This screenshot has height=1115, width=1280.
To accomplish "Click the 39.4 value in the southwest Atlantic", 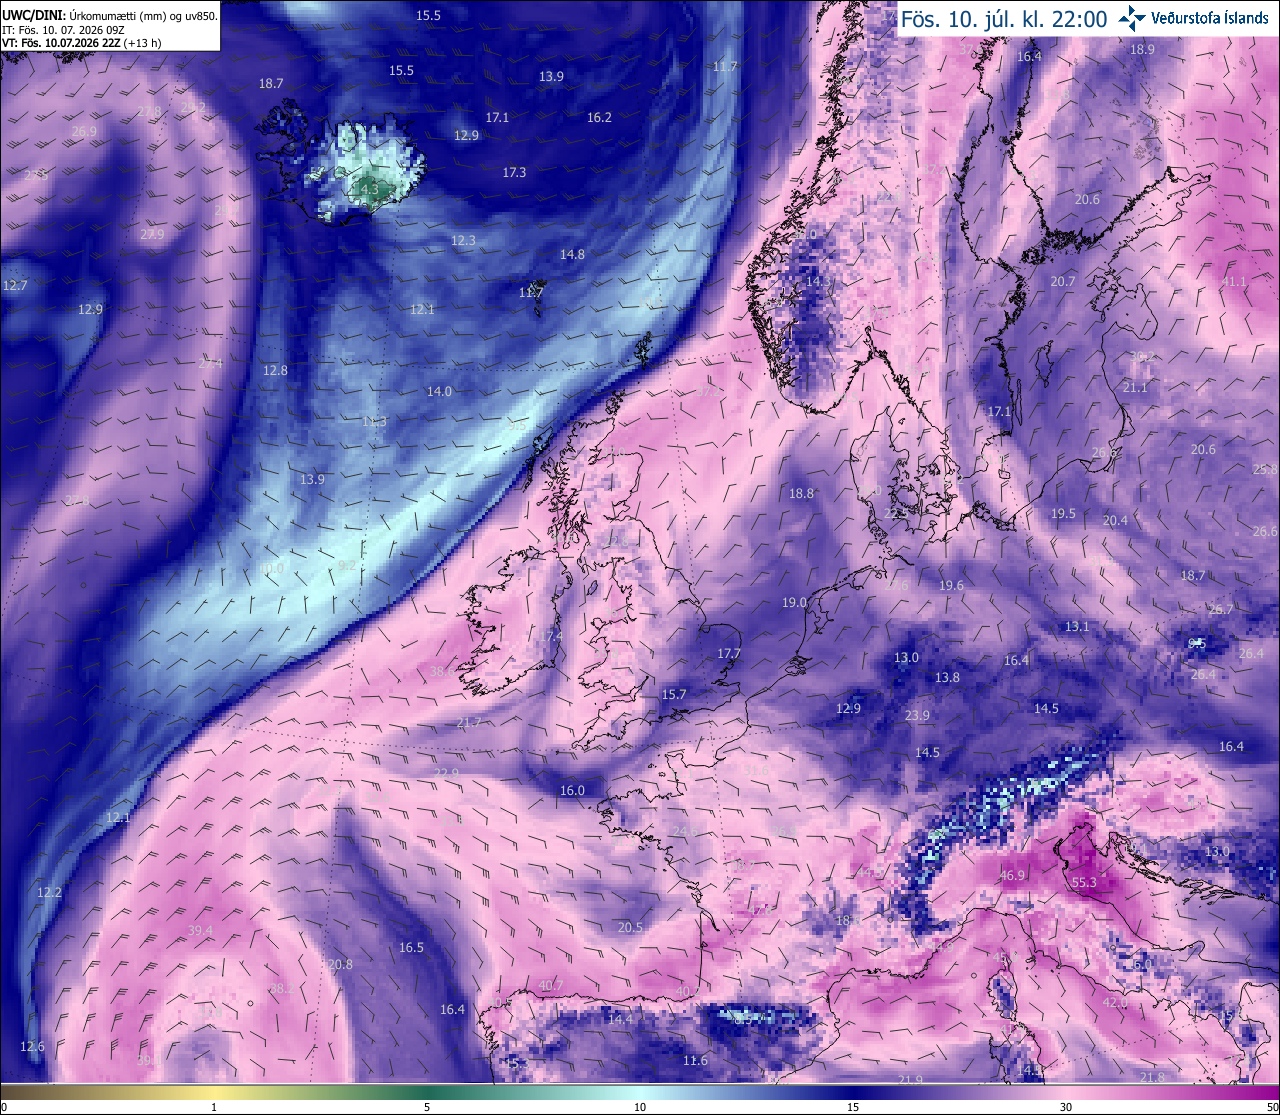I will [200, 930].
